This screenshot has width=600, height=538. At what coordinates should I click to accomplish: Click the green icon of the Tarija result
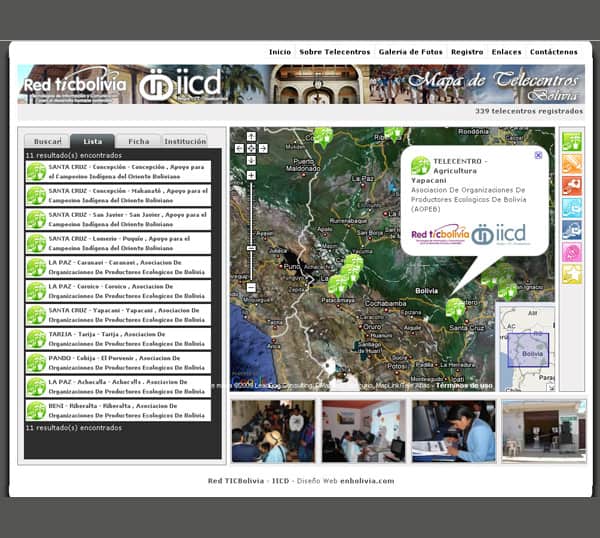pos(36,339)
